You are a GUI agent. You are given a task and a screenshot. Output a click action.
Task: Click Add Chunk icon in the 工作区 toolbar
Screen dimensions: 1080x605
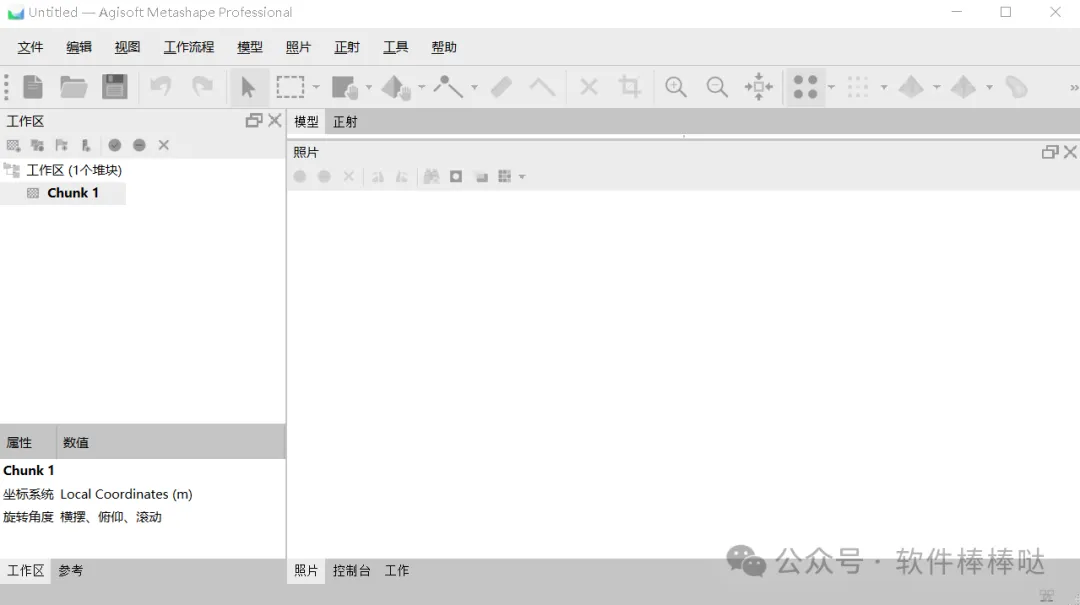[x=13, y=145]
